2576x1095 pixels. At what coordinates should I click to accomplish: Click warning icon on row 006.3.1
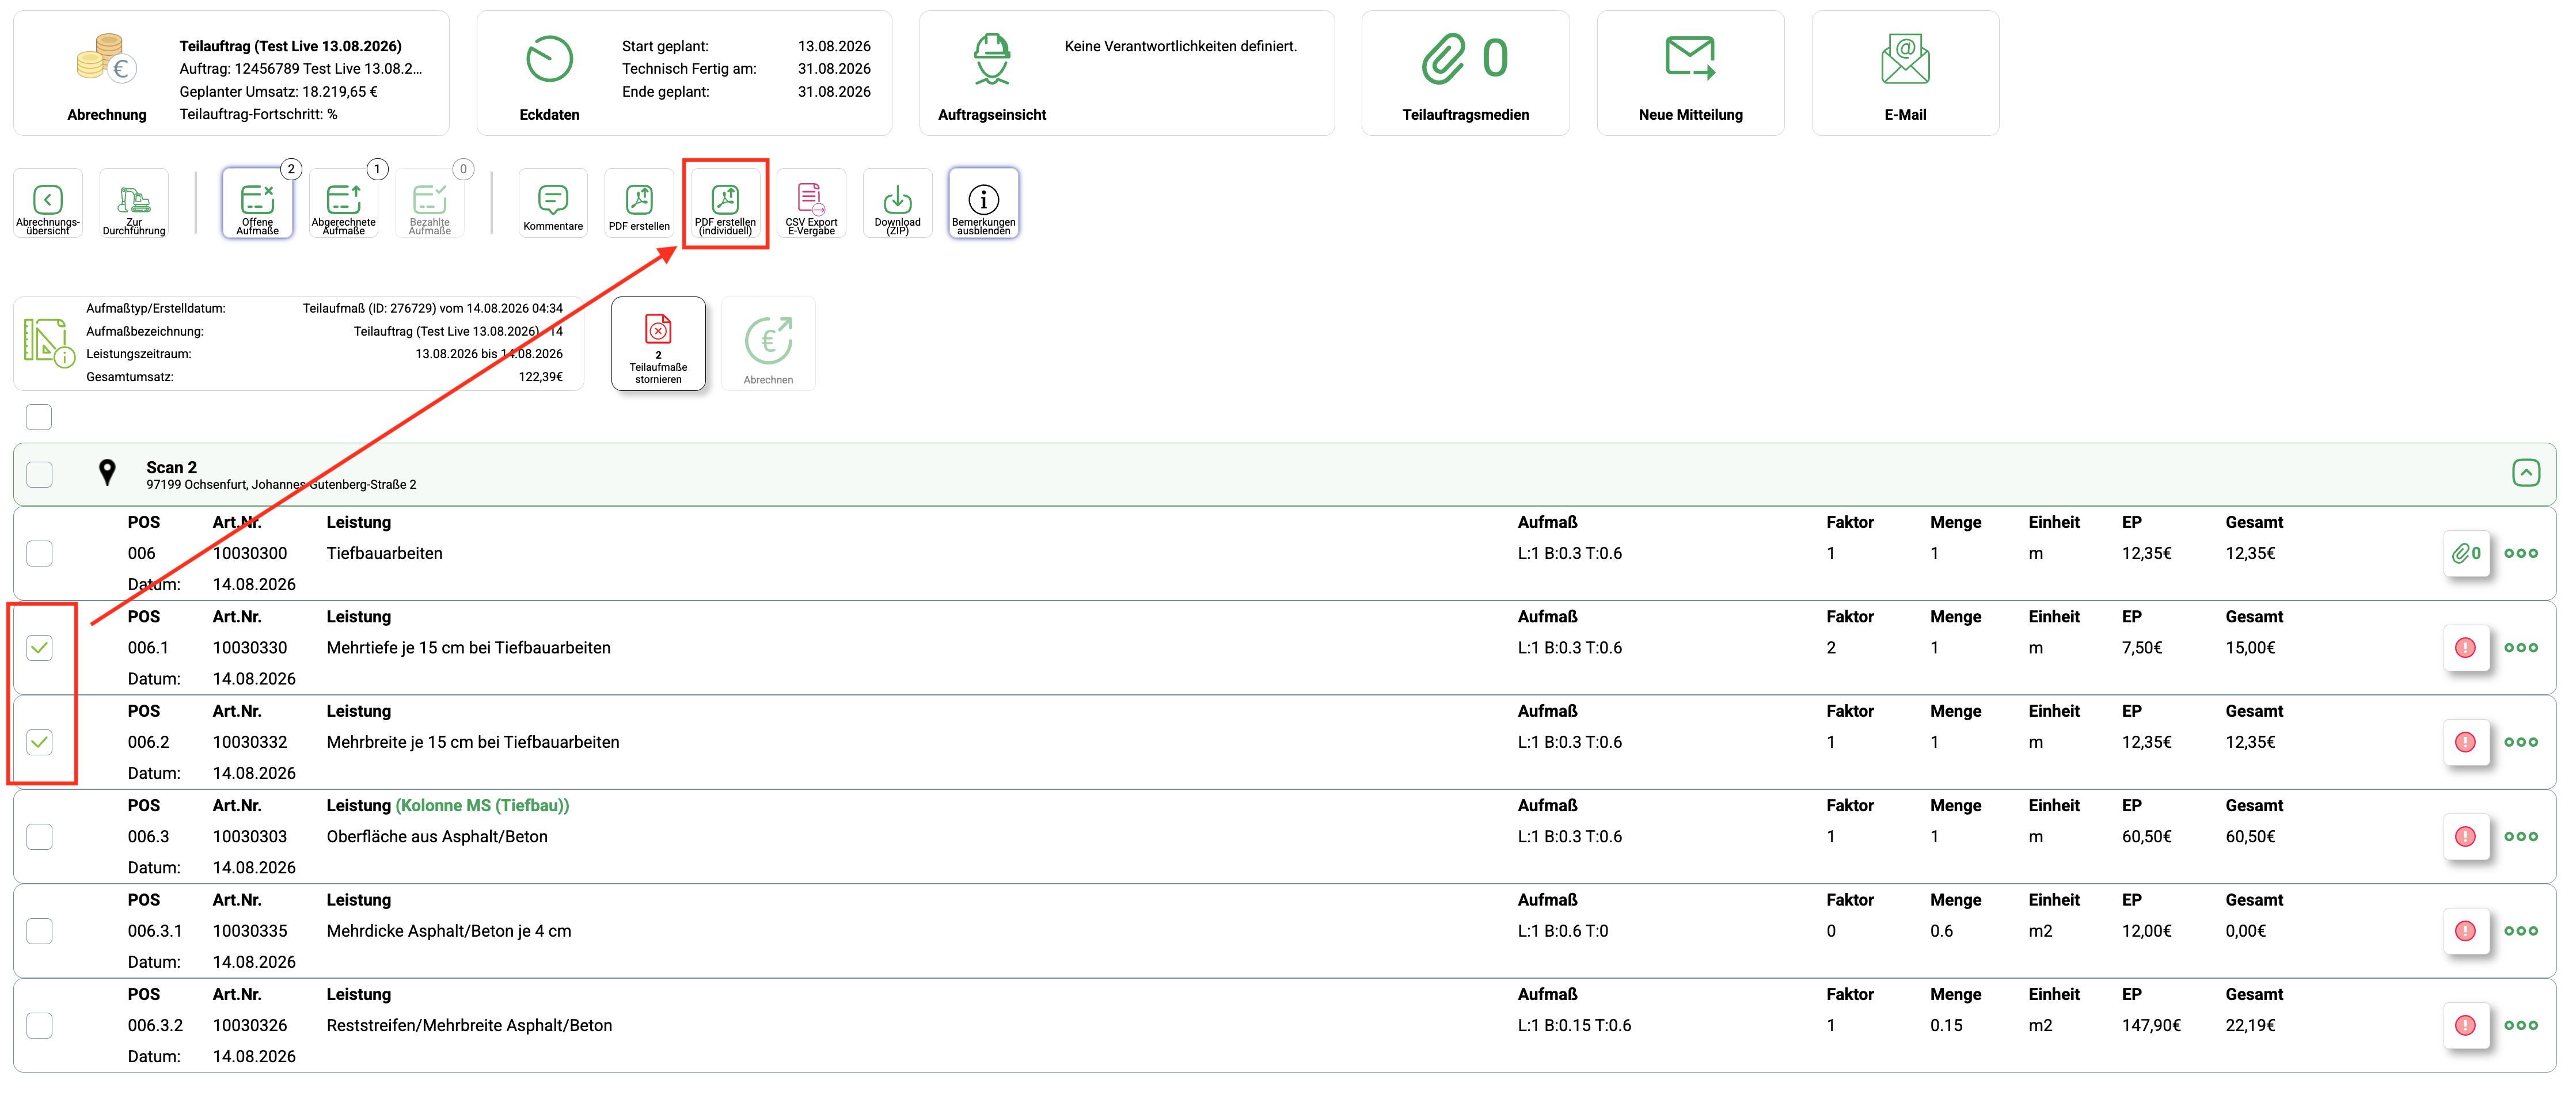tap(2466, 931)
